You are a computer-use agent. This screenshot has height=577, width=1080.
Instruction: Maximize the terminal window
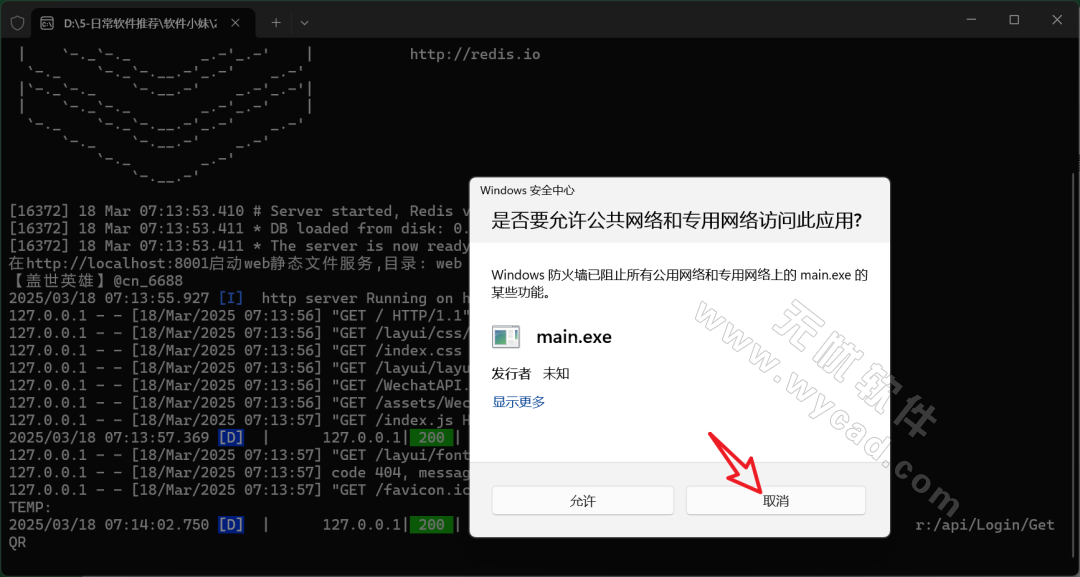[1013, 20]
